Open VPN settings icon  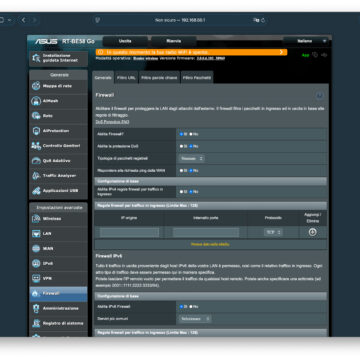click(36, 278)
